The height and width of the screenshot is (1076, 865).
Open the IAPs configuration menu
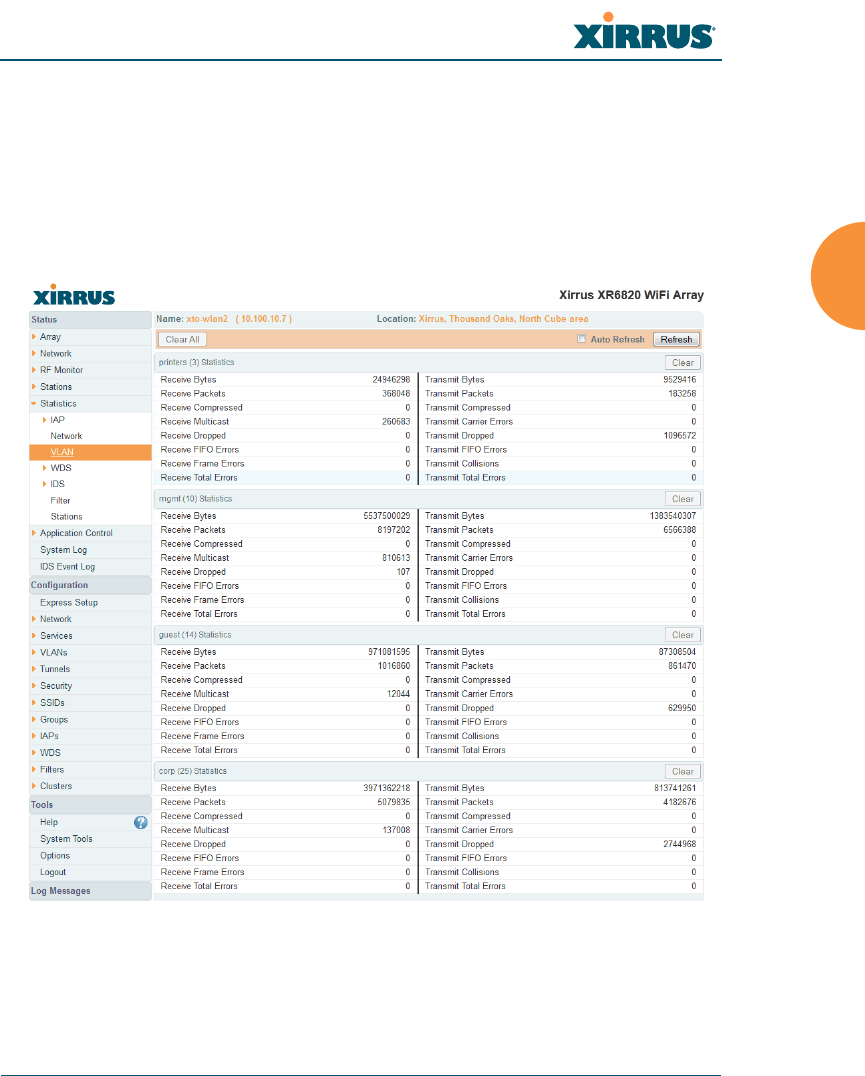click(x=49, y=736)
